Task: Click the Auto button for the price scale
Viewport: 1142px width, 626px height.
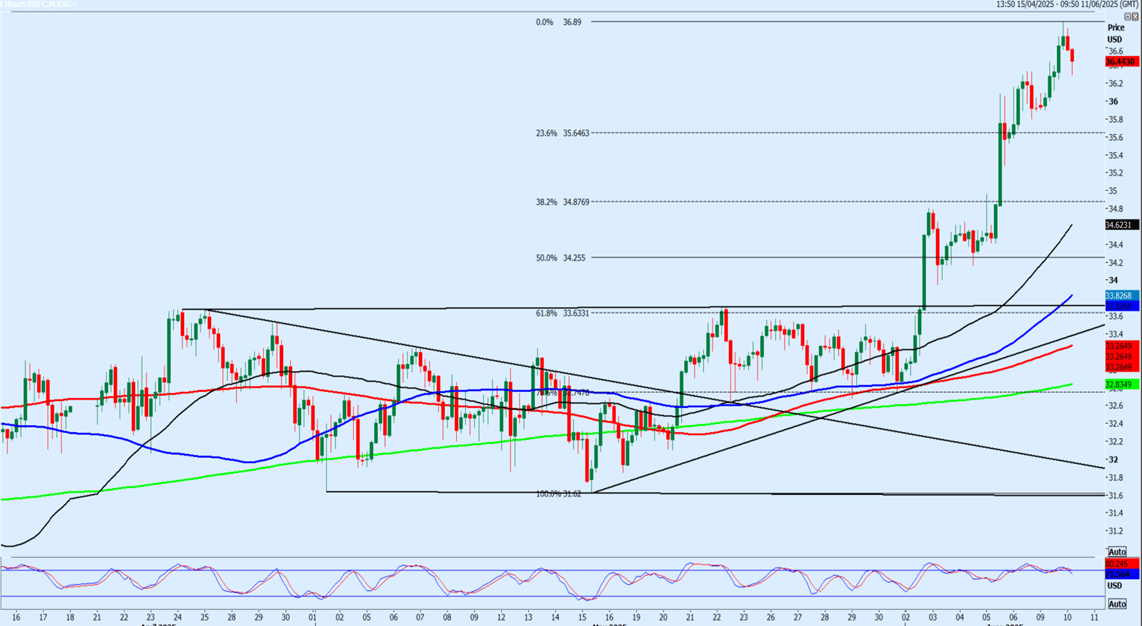Action: pos(1117,552)
